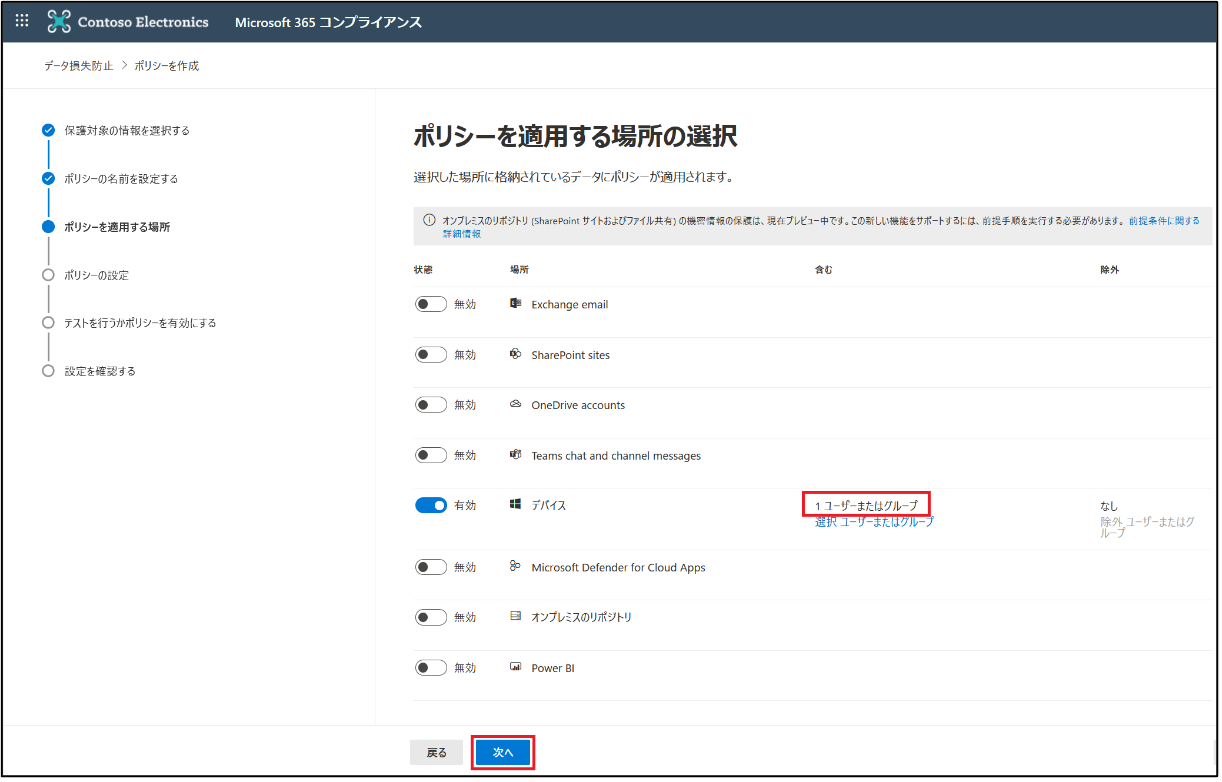
Task: Click ポリシーを作成 breadcrumb
Action: (166, 66)
